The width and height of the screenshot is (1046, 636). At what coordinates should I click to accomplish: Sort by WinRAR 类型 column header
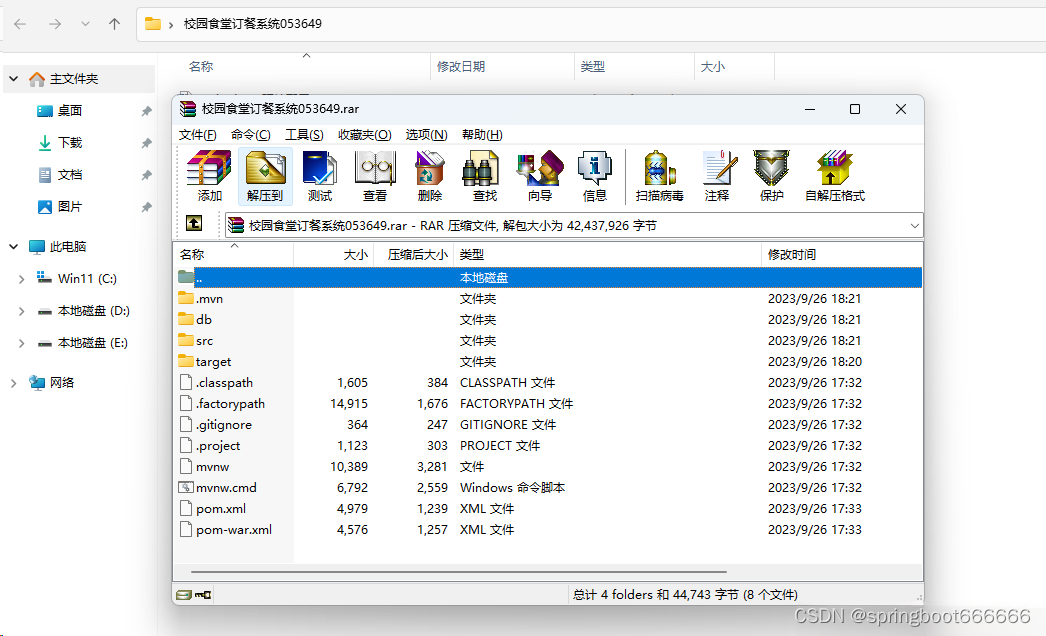607,254
